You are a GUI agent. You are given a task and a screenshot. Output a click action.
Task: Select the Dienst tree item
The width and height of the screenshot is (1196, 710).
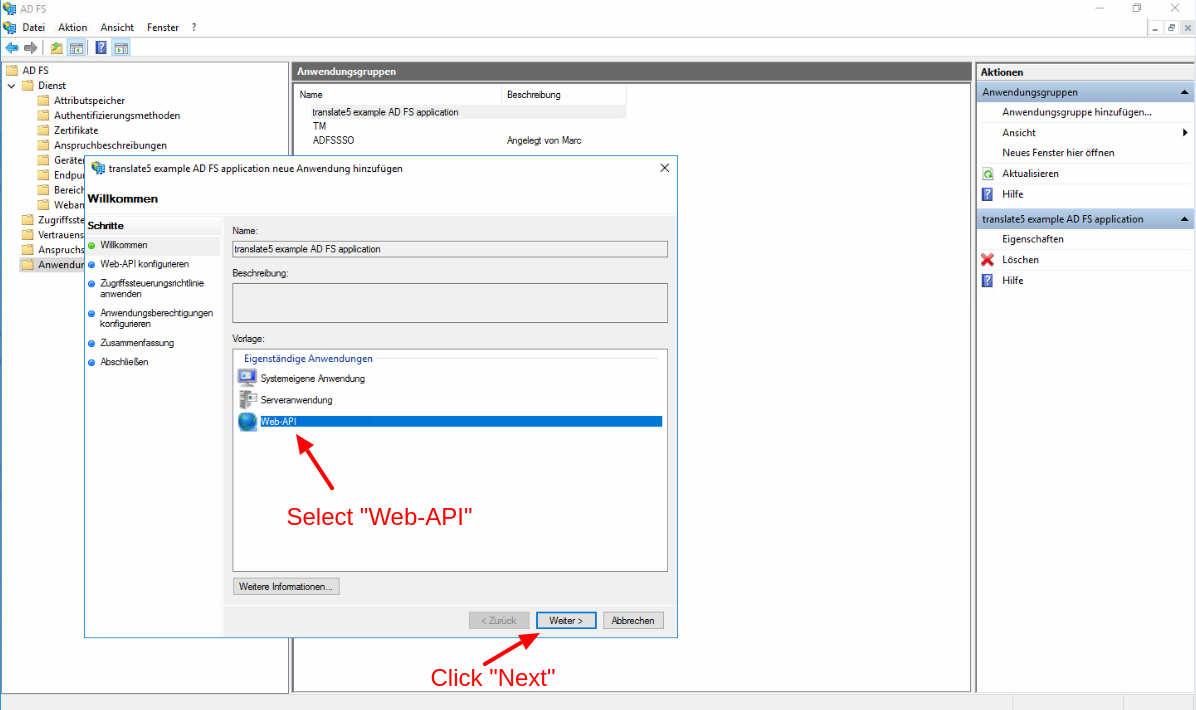tap(52, 86)
